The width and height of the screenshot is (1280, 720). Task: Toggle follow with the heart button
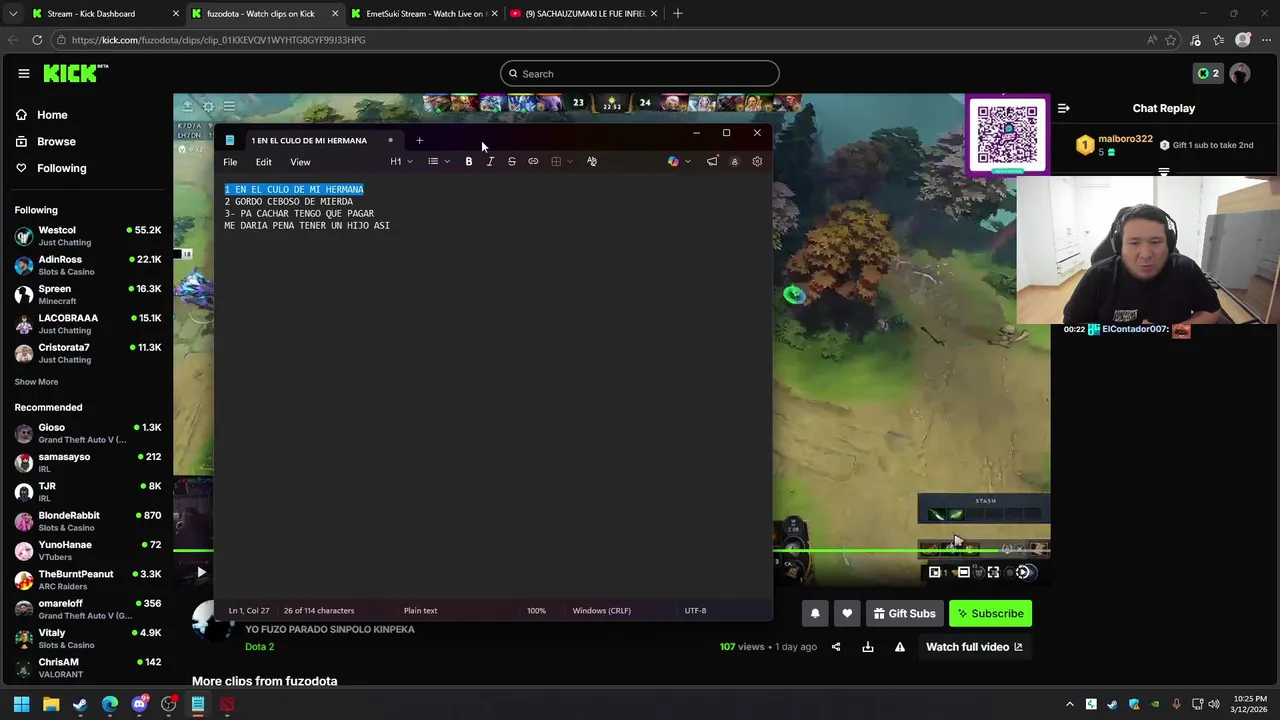click(x=847, y=613)
